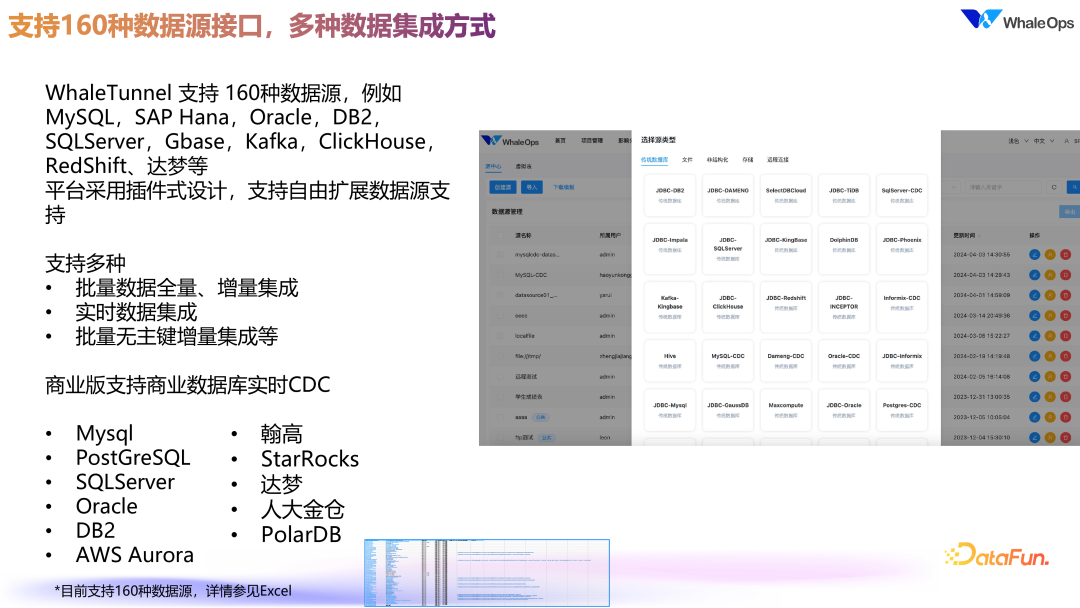Select the JDBC-DB2 source card
Screen dimensions: 1080x608
point(669,196)
